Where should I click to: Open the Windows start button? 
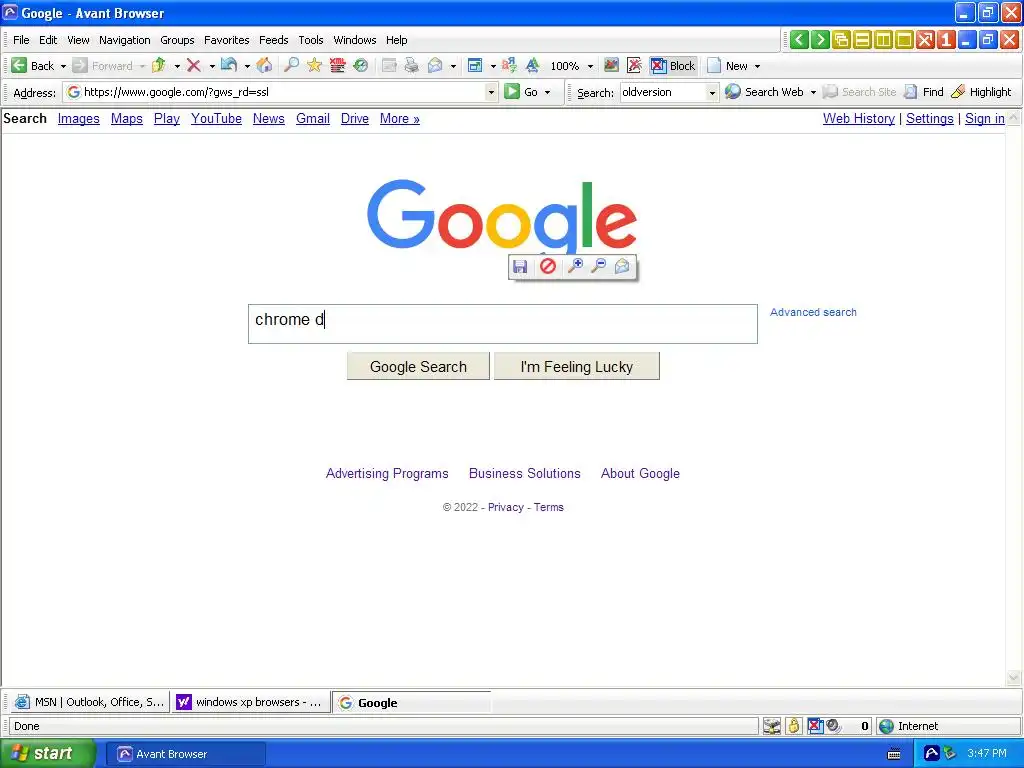(48, 754)
